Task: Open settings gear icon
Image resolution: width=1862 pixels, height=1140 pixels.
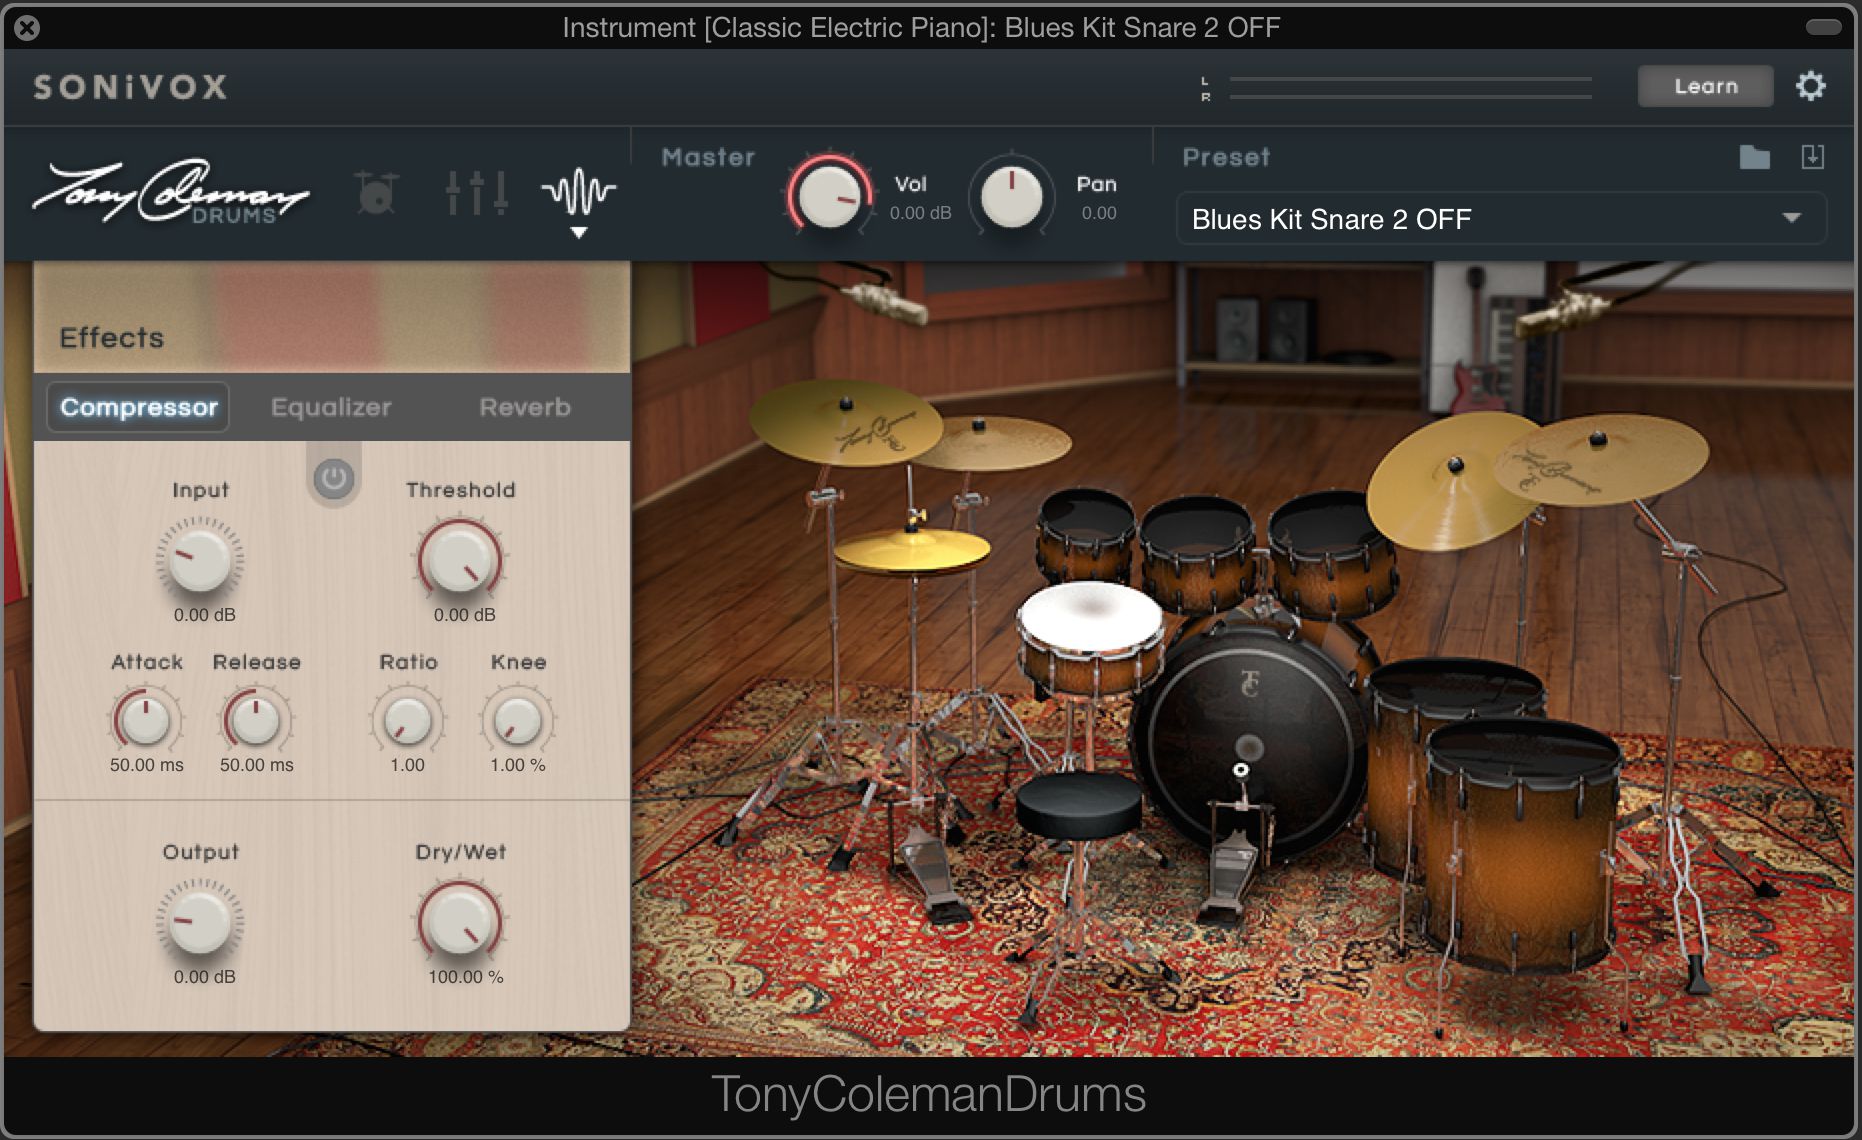Action: point(1811,86)
